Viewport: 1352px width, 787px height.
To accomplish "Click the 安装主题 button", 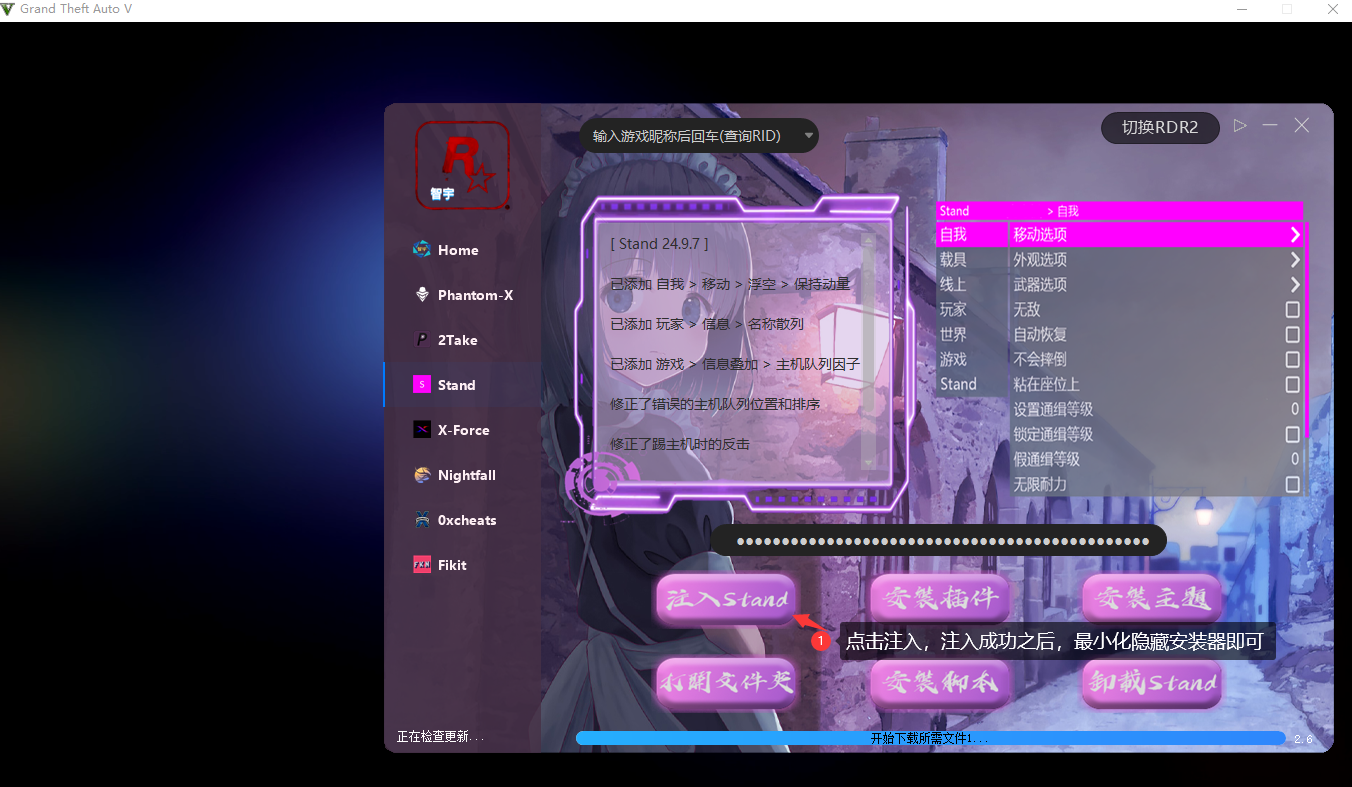I will point(1152,599).
